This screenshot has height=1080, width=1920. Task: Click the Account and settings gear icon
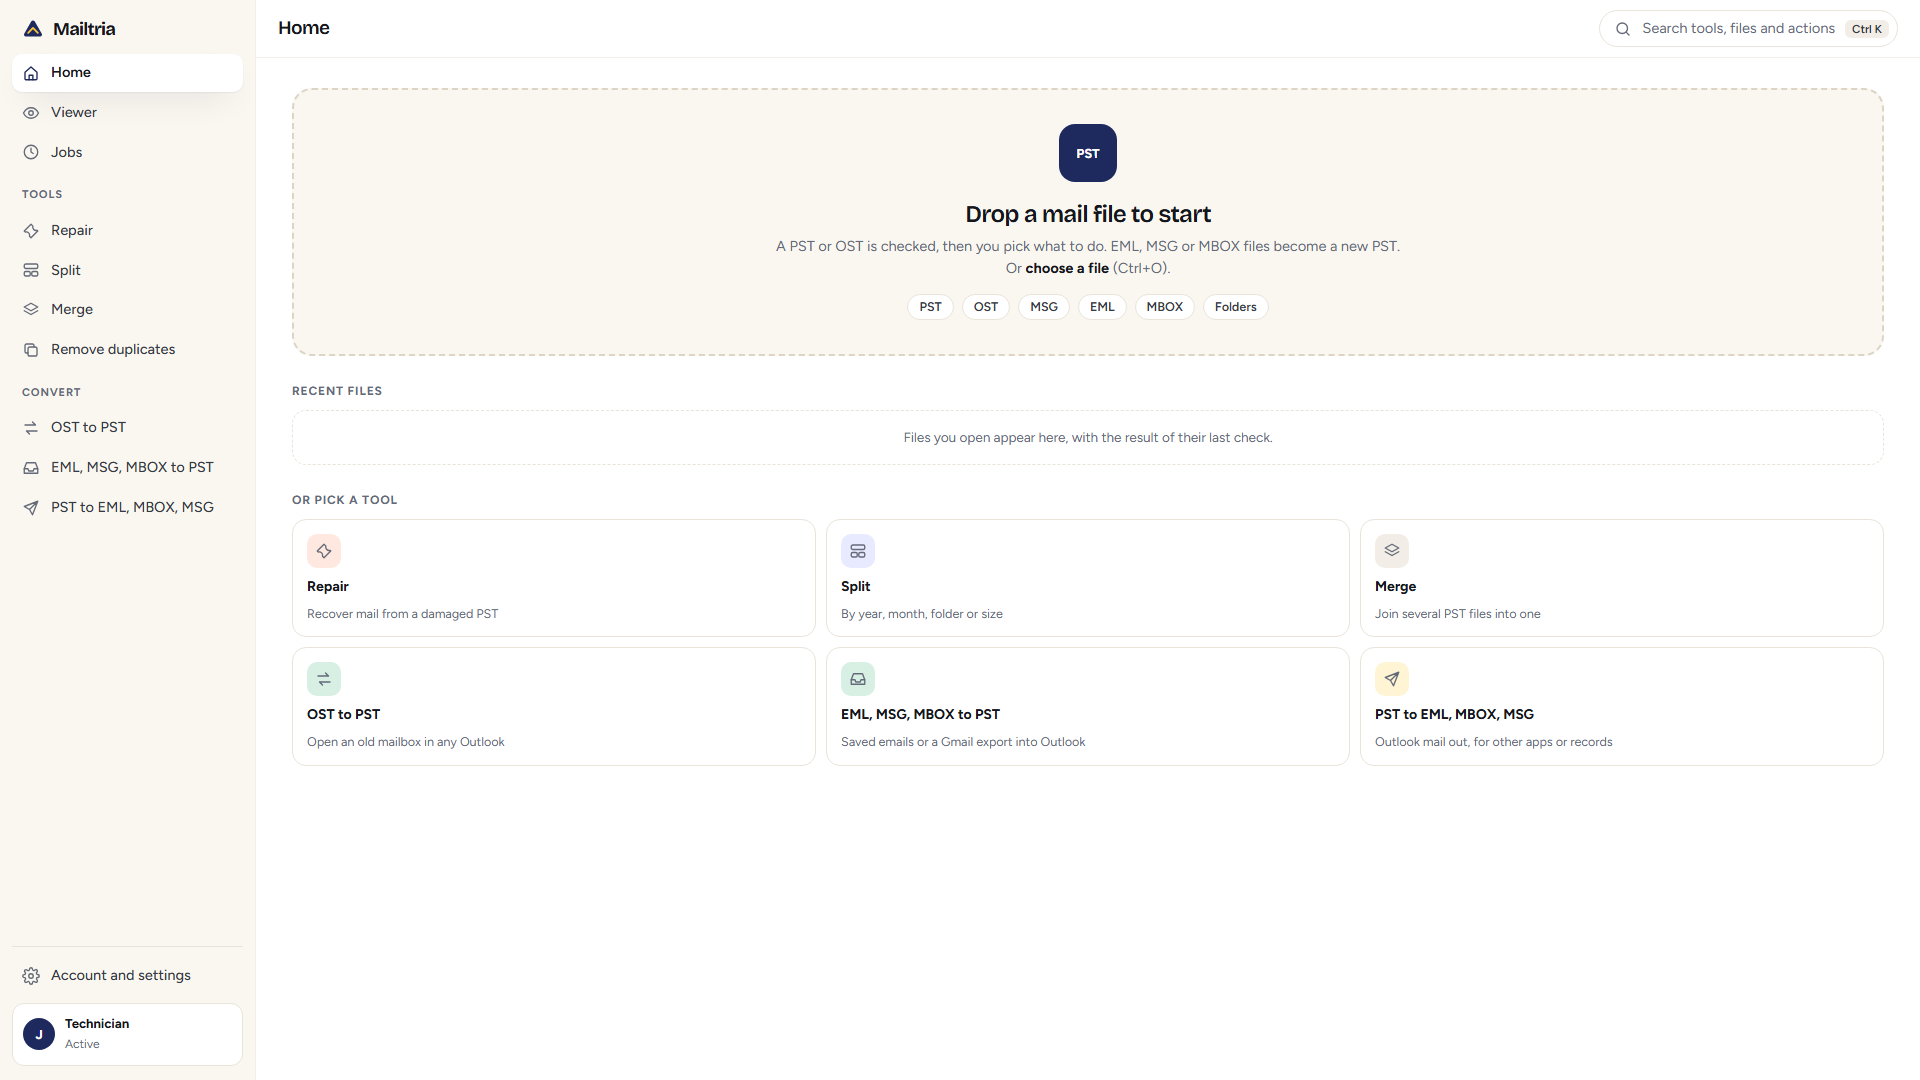click(31, 976)
